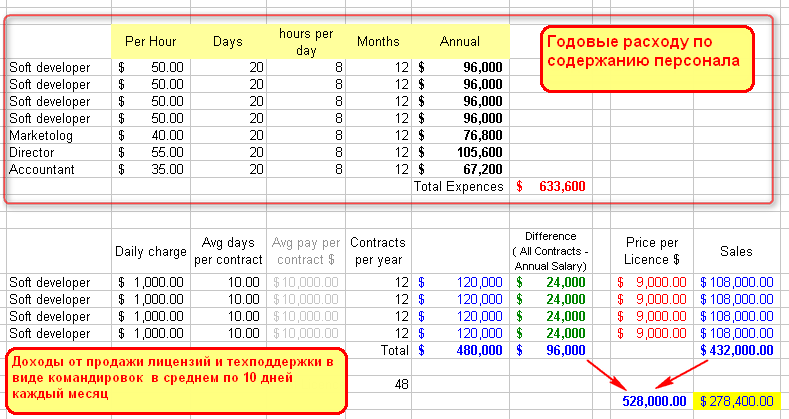Select the "Price per Licence $" header

[x=653, y=252]
